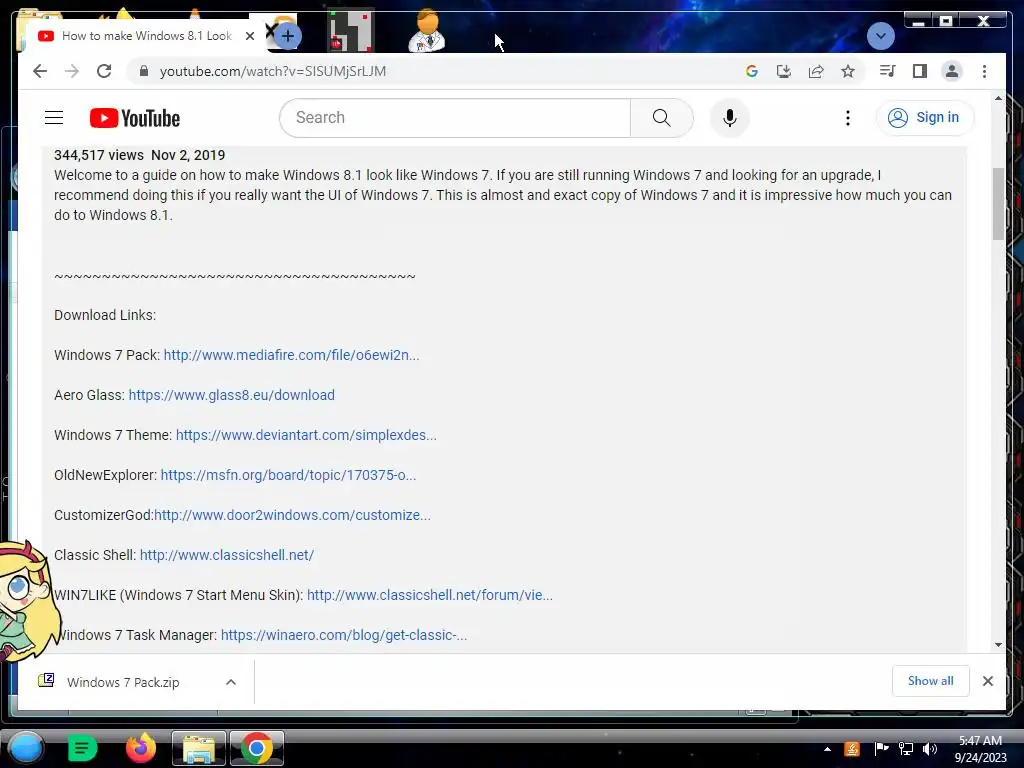Screen dimensions: 1024x768
Task: Search with your voice microphone button
Action: [729, 118]
